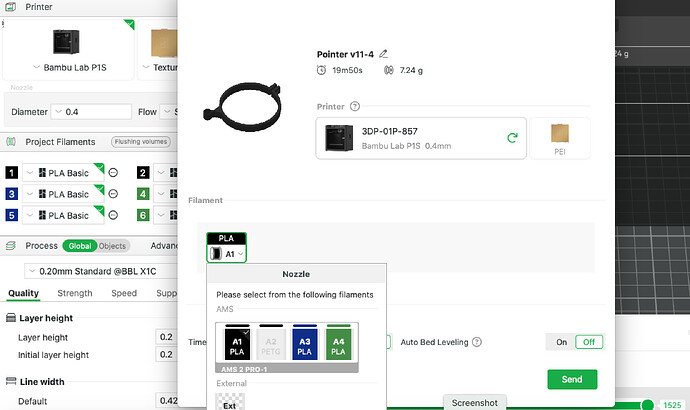Switch Process scope to Objects
Screen dimensions: 690x410
(112, 246)
